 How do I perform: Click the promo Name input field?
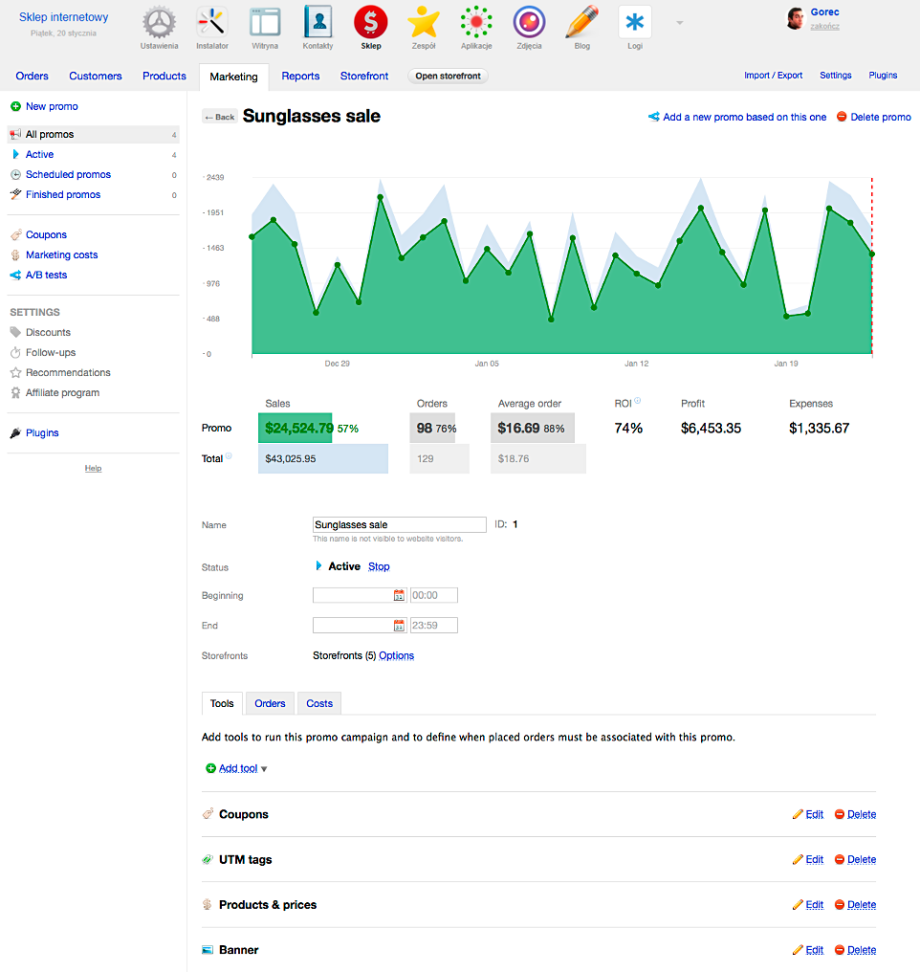(x=399, y=524)
